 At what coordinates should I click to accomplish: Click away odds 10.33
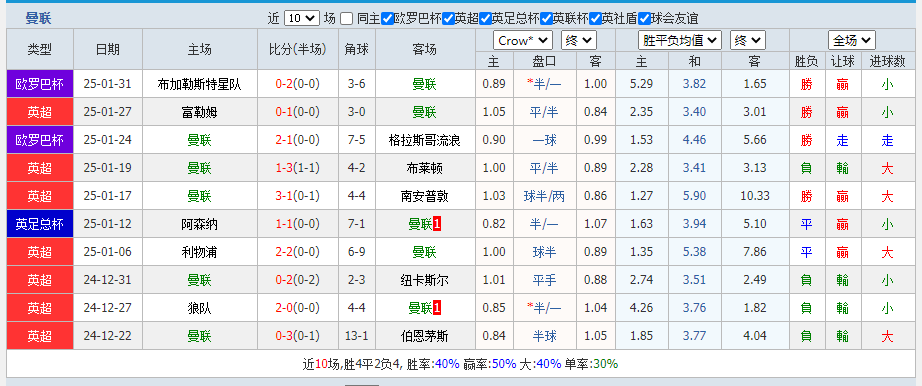755,196
